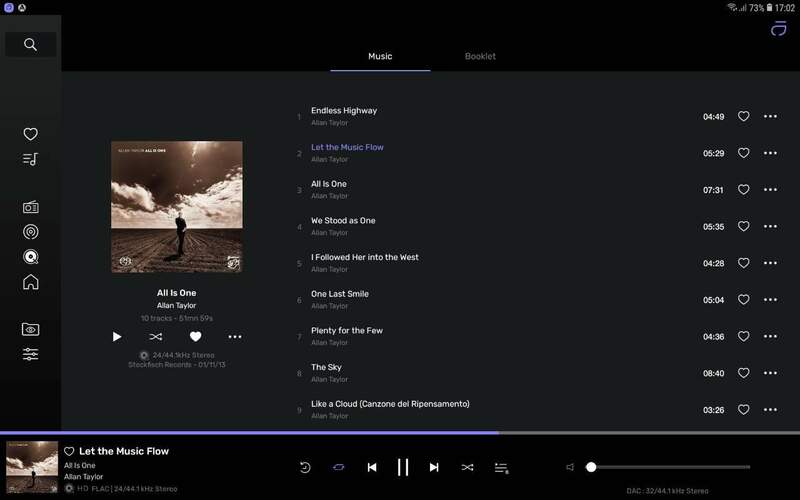
Task: Open the play queue icon in player bar
Action: point(501,467)
